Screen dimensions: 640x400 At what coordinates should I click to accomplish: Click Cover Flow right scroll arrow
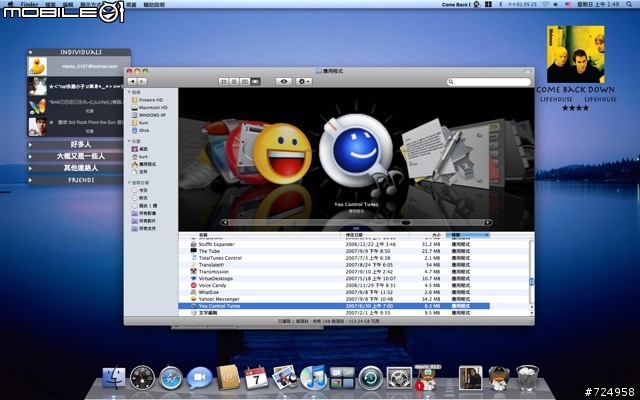pos(488,222)
